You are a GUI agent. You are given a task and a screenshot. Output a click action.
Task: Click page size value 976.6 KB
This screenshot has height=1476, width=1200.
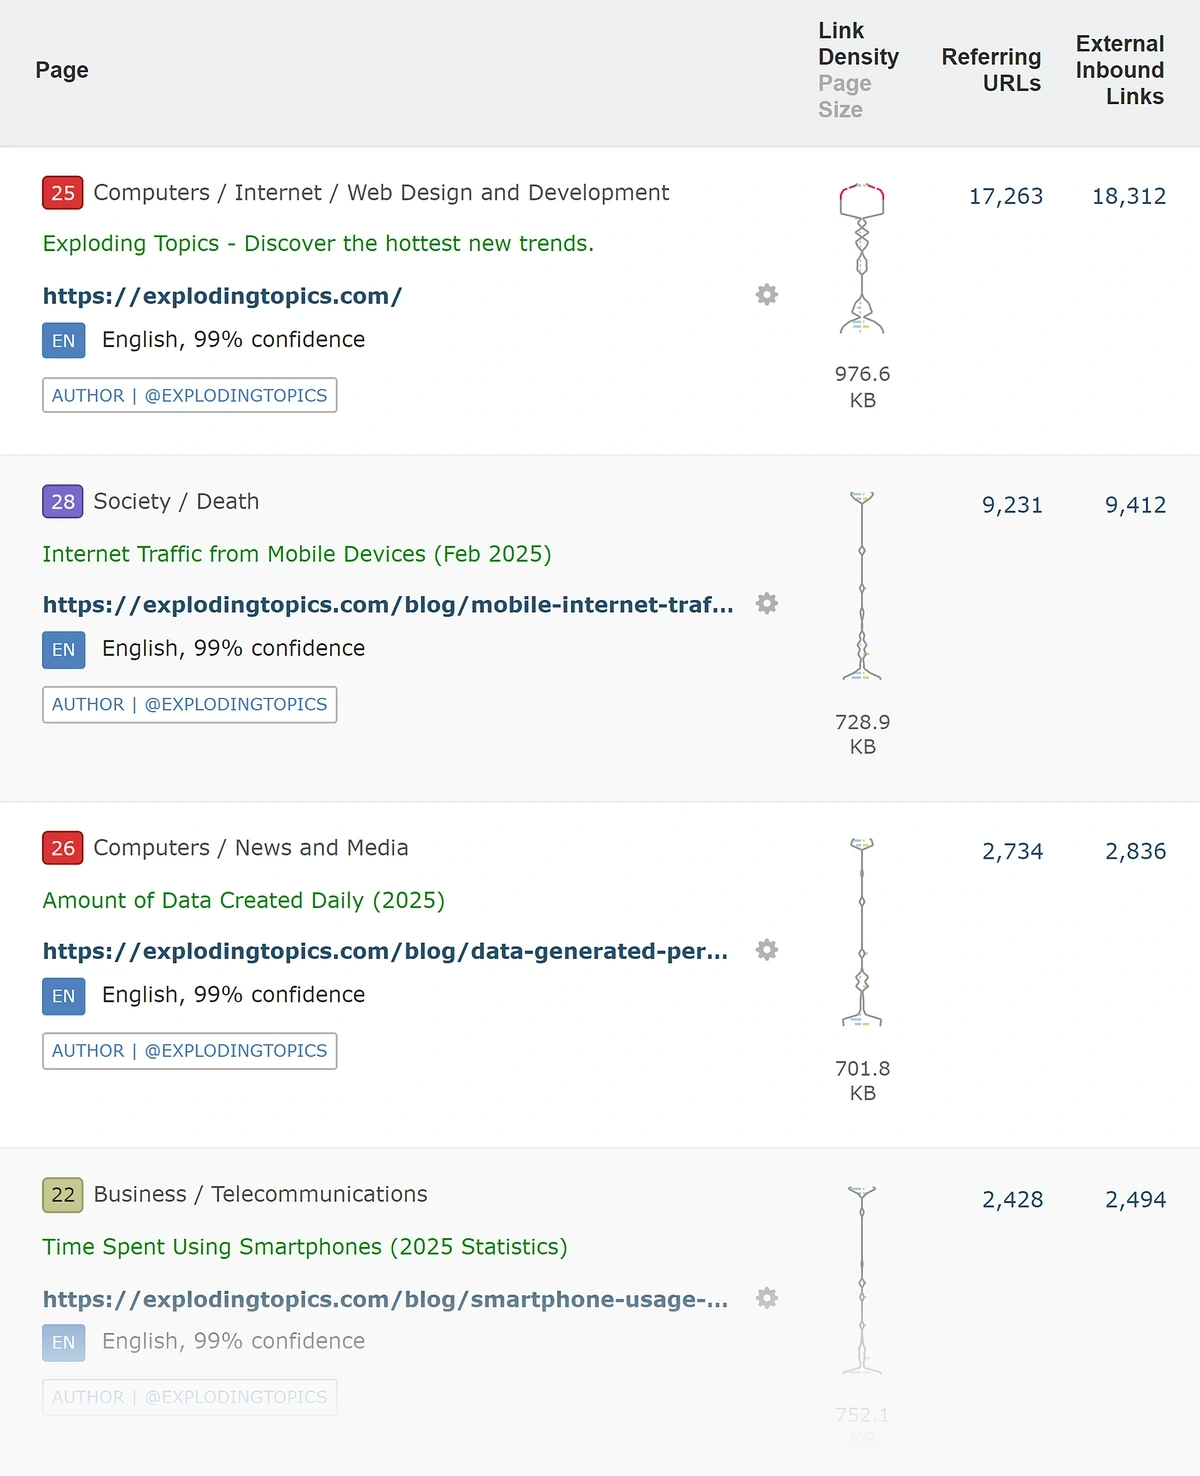[862, 387]
